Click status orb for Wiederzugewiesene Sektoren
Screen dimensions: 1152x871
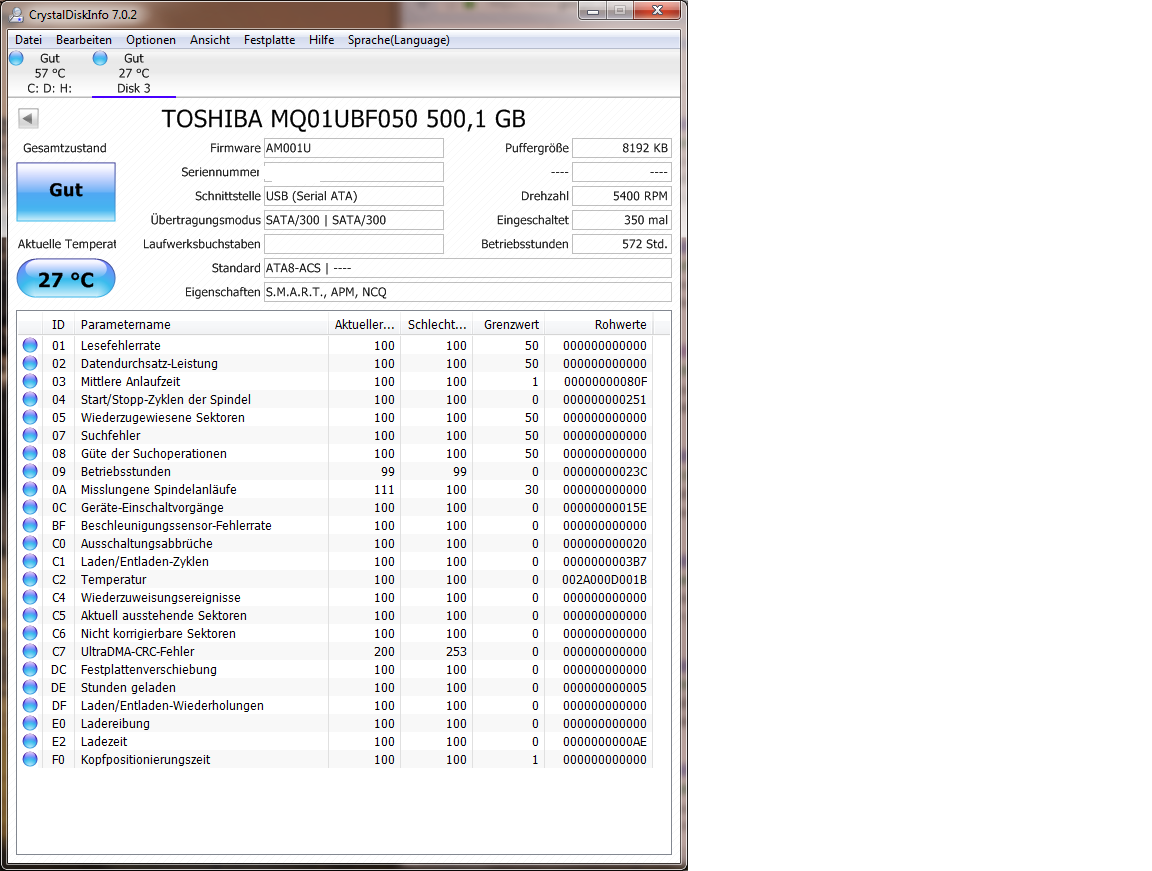pos(30,417)
